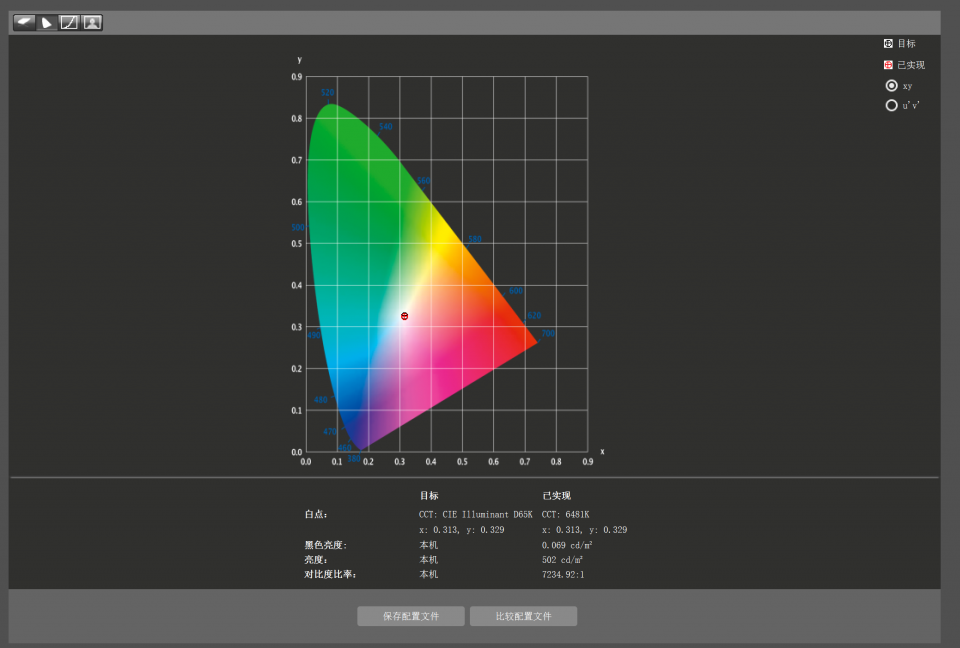Click the 已实现 column header in results
Screen dimensions: 960x648
click(x=556, y=496)
